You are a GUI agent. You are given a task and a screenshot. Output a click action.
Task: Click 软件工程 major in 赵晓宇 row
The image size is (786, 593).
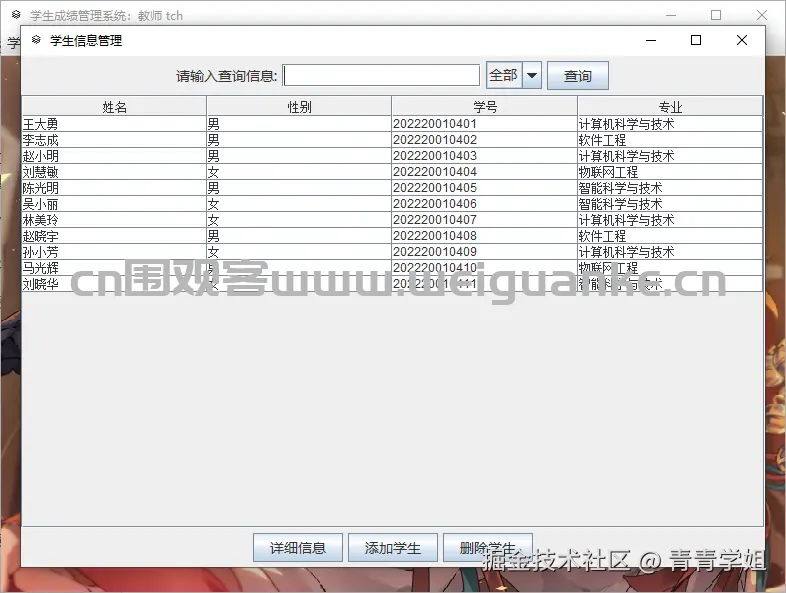coord(602,236)
